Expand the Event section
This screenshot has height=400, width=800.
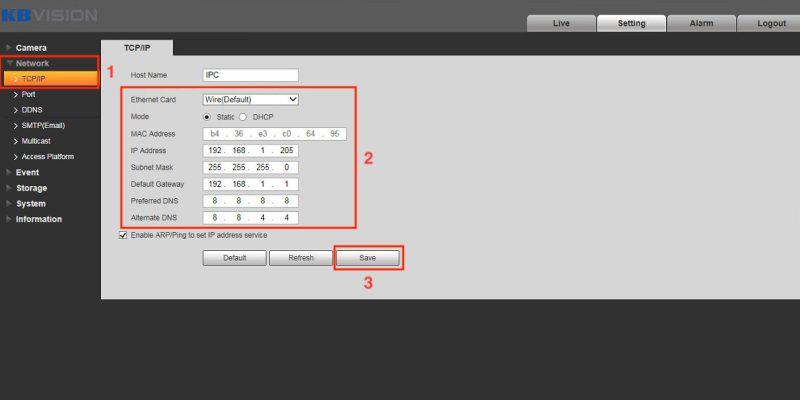pyautogui.click(x=28, y=172)
